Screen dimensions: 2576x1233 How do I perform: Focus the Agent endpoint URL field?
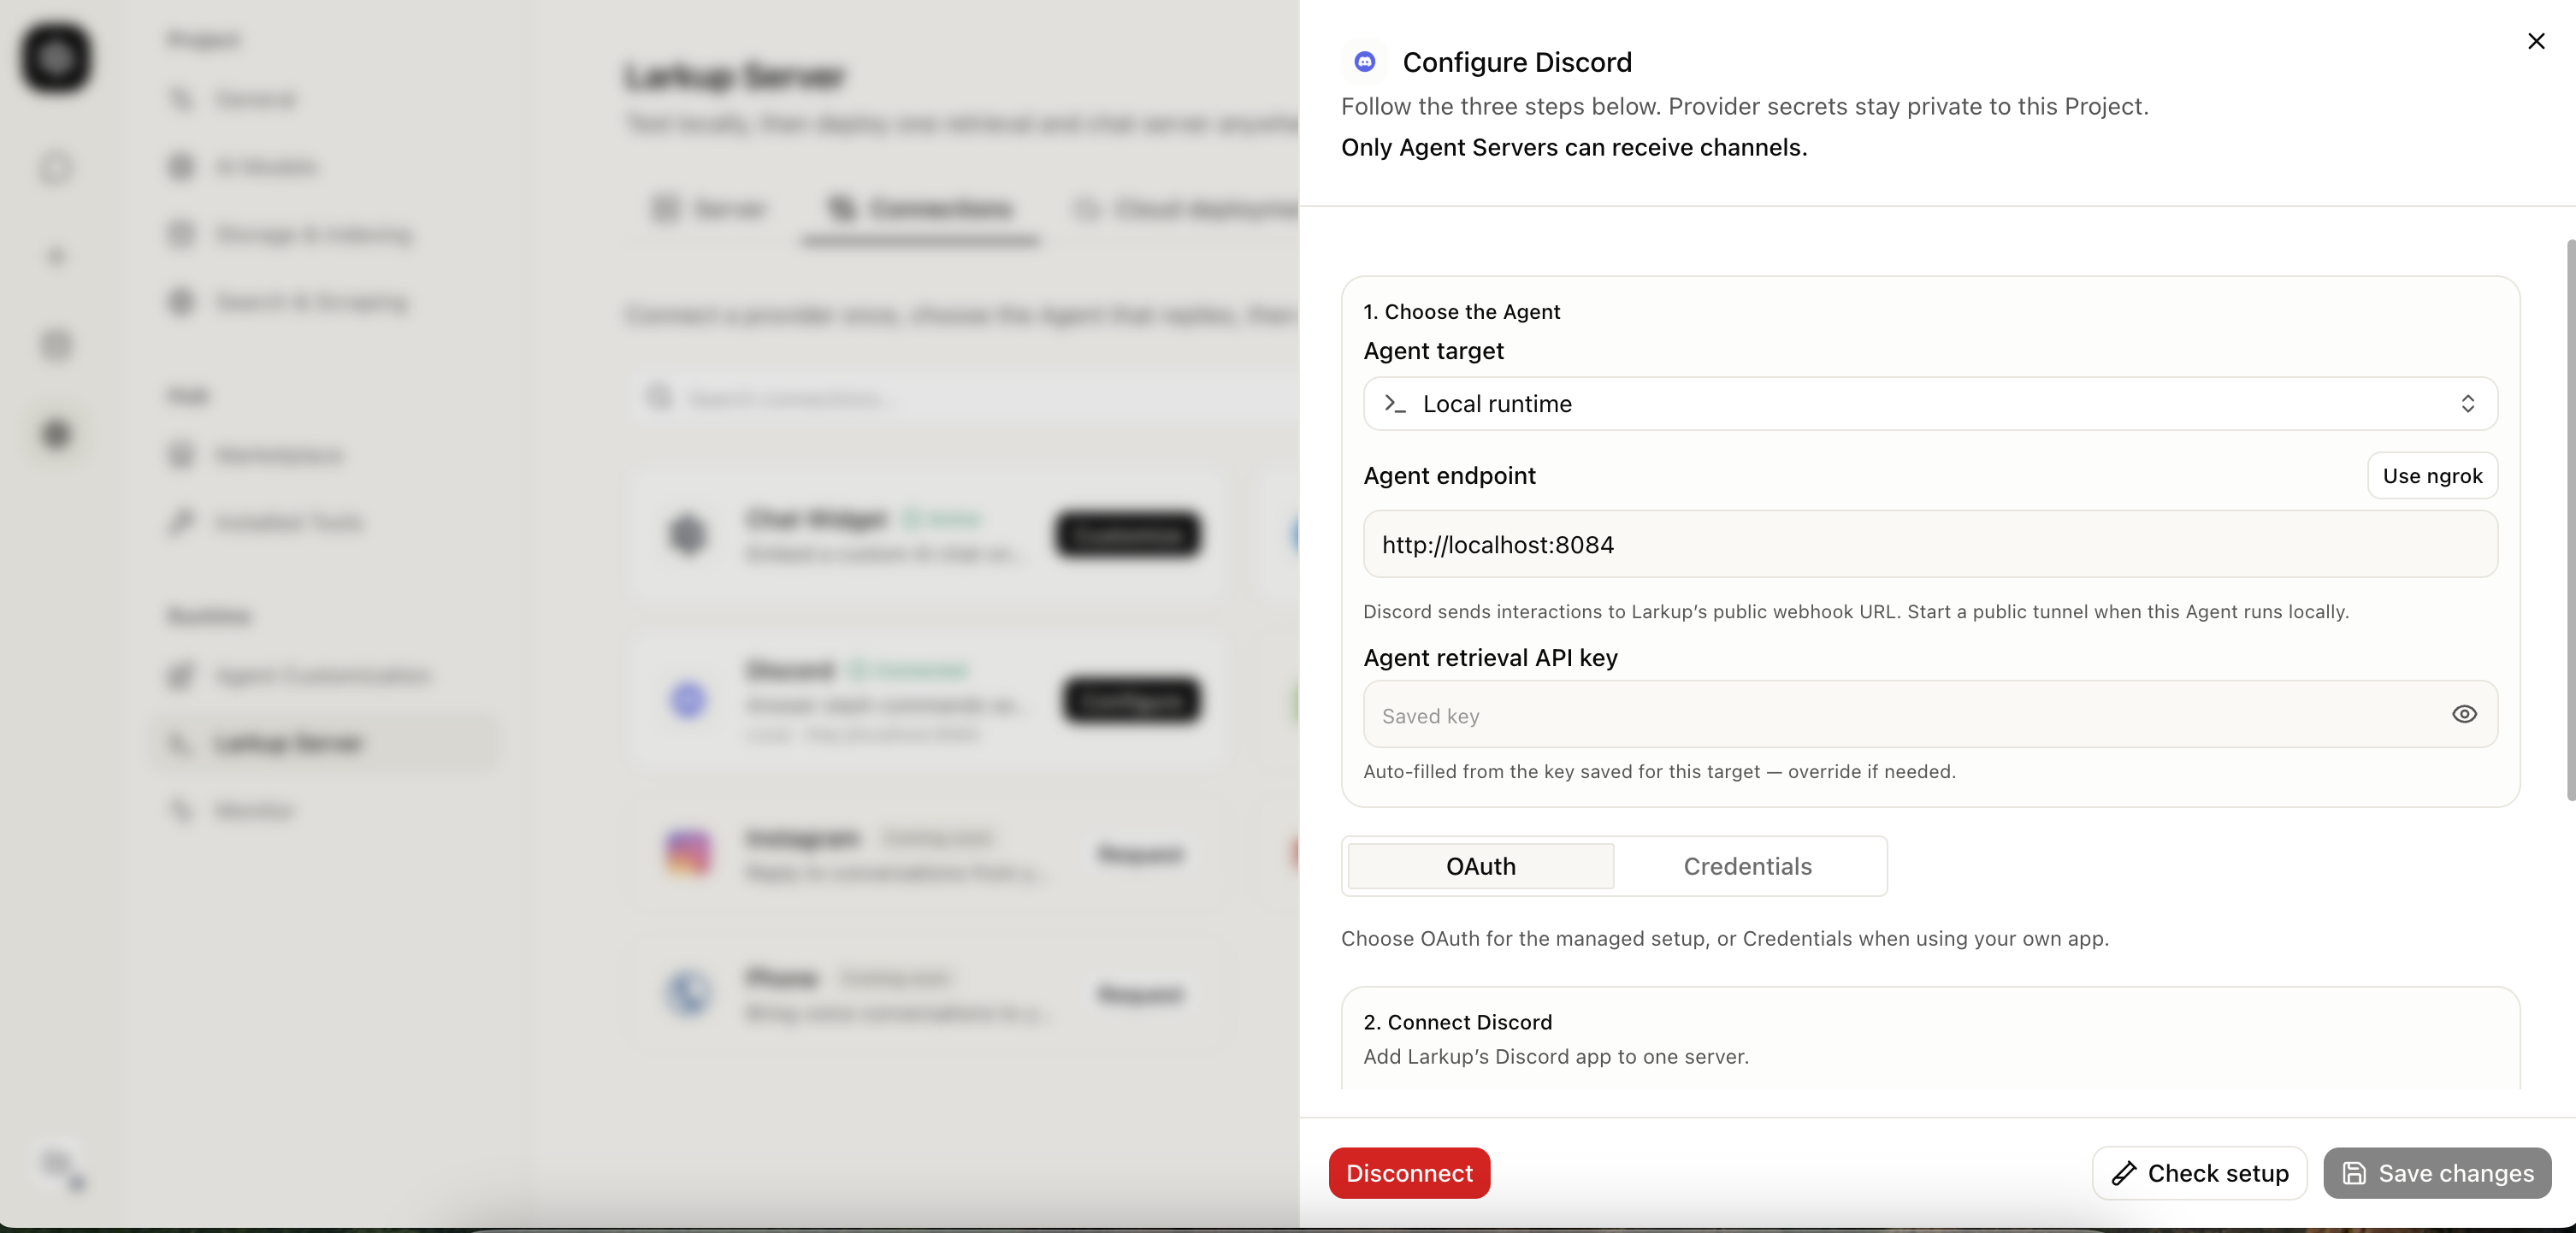[1930, 545]
